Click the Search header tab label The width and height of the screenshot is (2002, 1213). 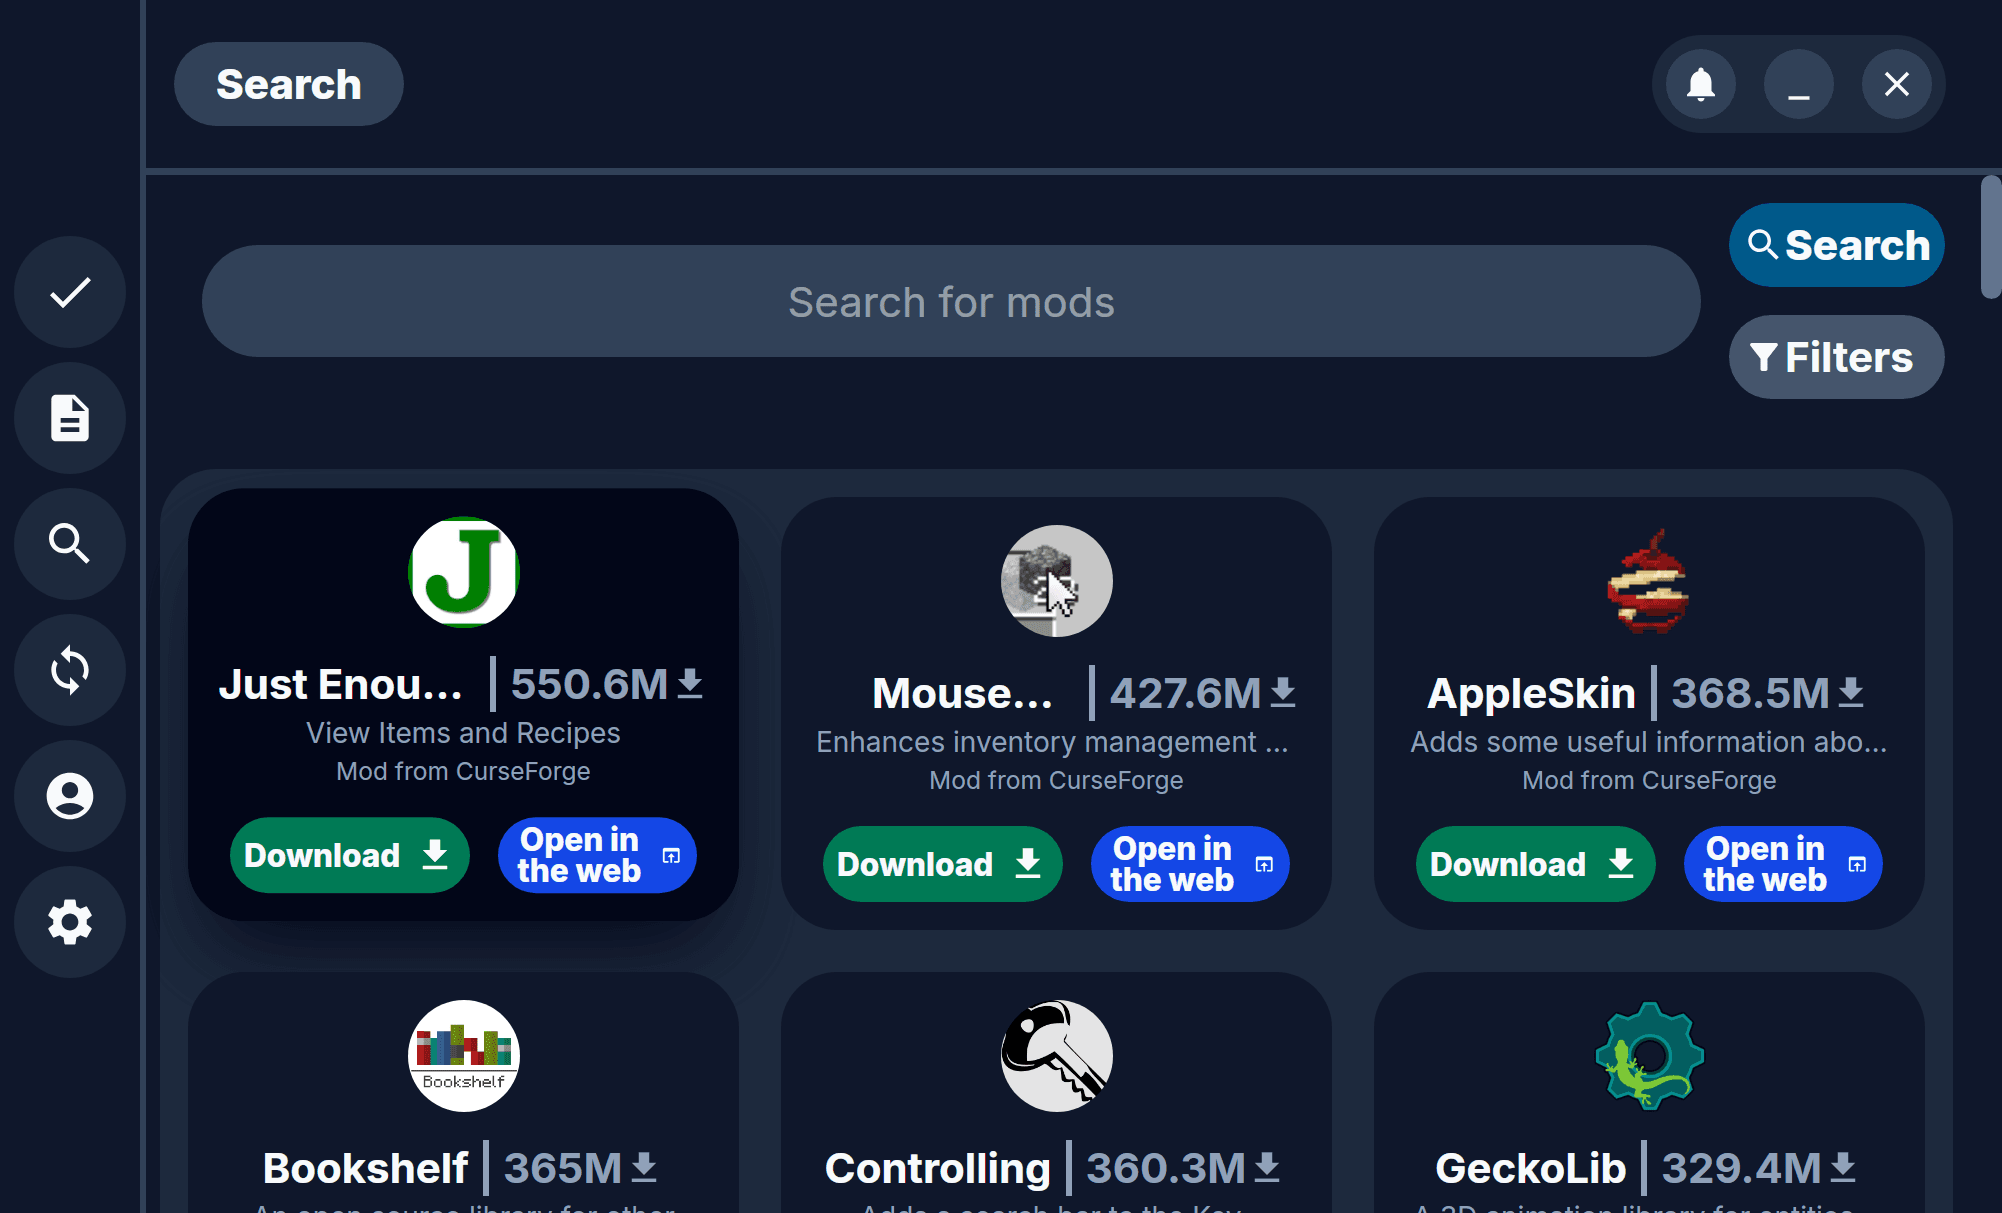289,84
